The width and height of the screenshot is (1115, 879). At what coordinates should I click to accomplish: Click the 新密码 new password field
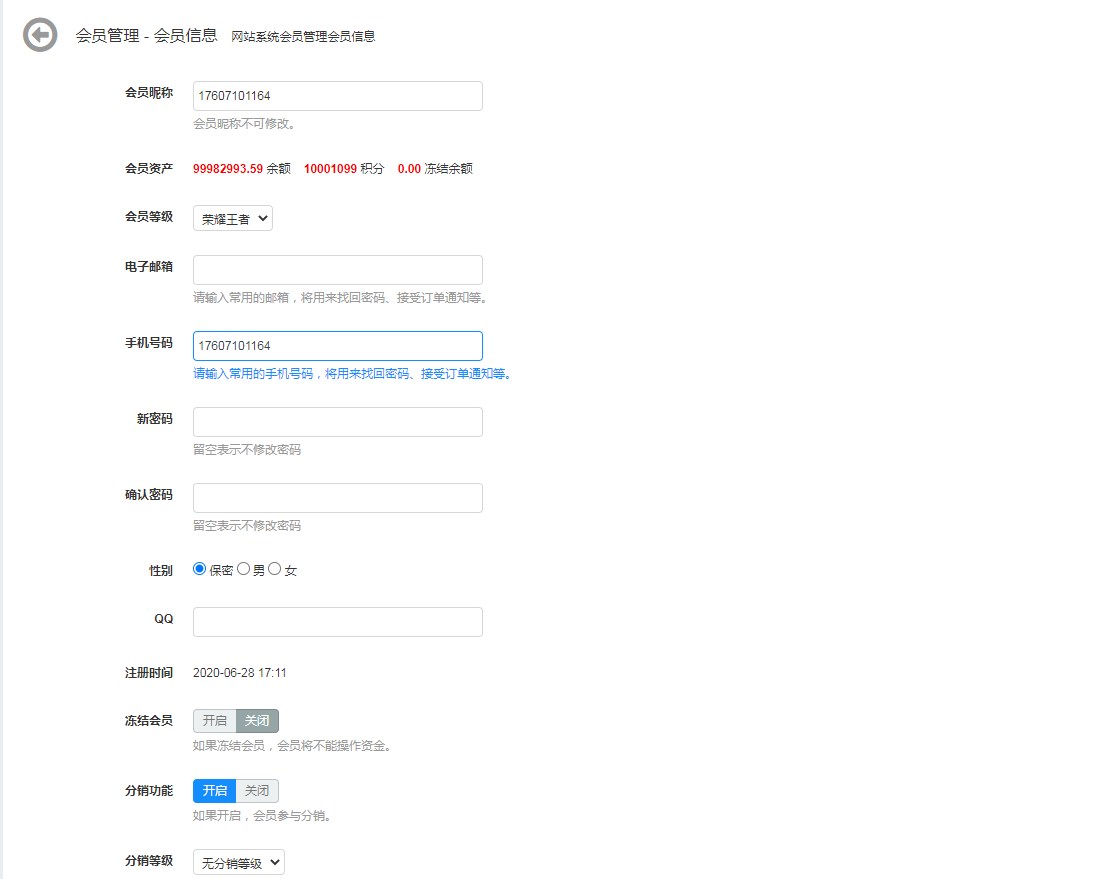coord(337,421)
